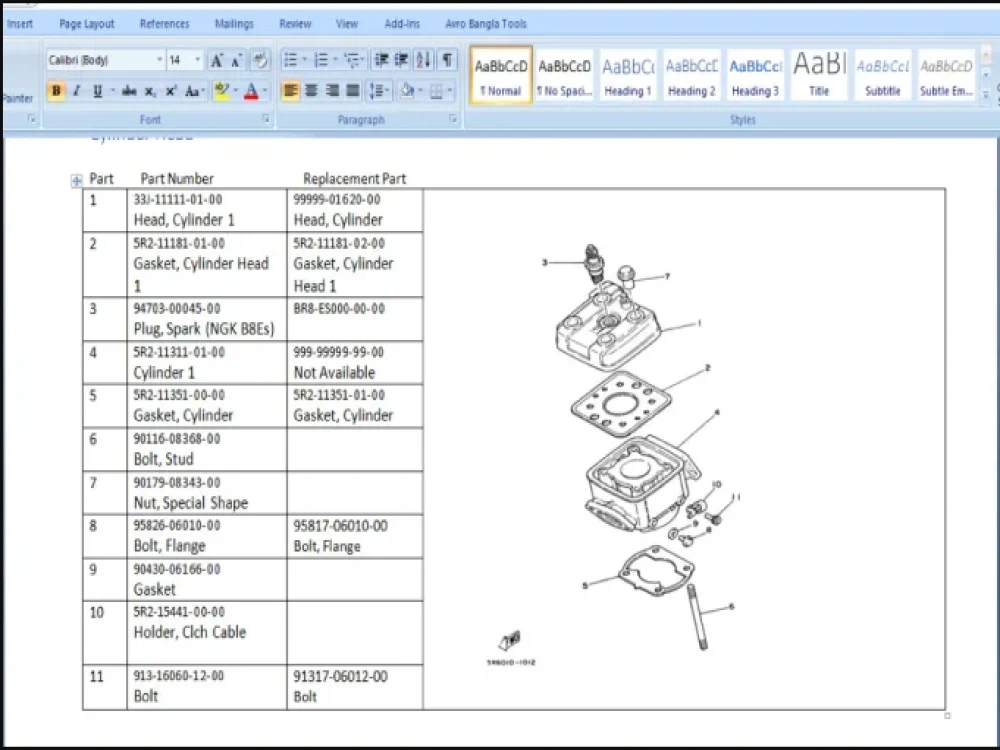
Task: Click the 'Plug, Spark (NGK B8Es)' text
Action: coord(204,329)
